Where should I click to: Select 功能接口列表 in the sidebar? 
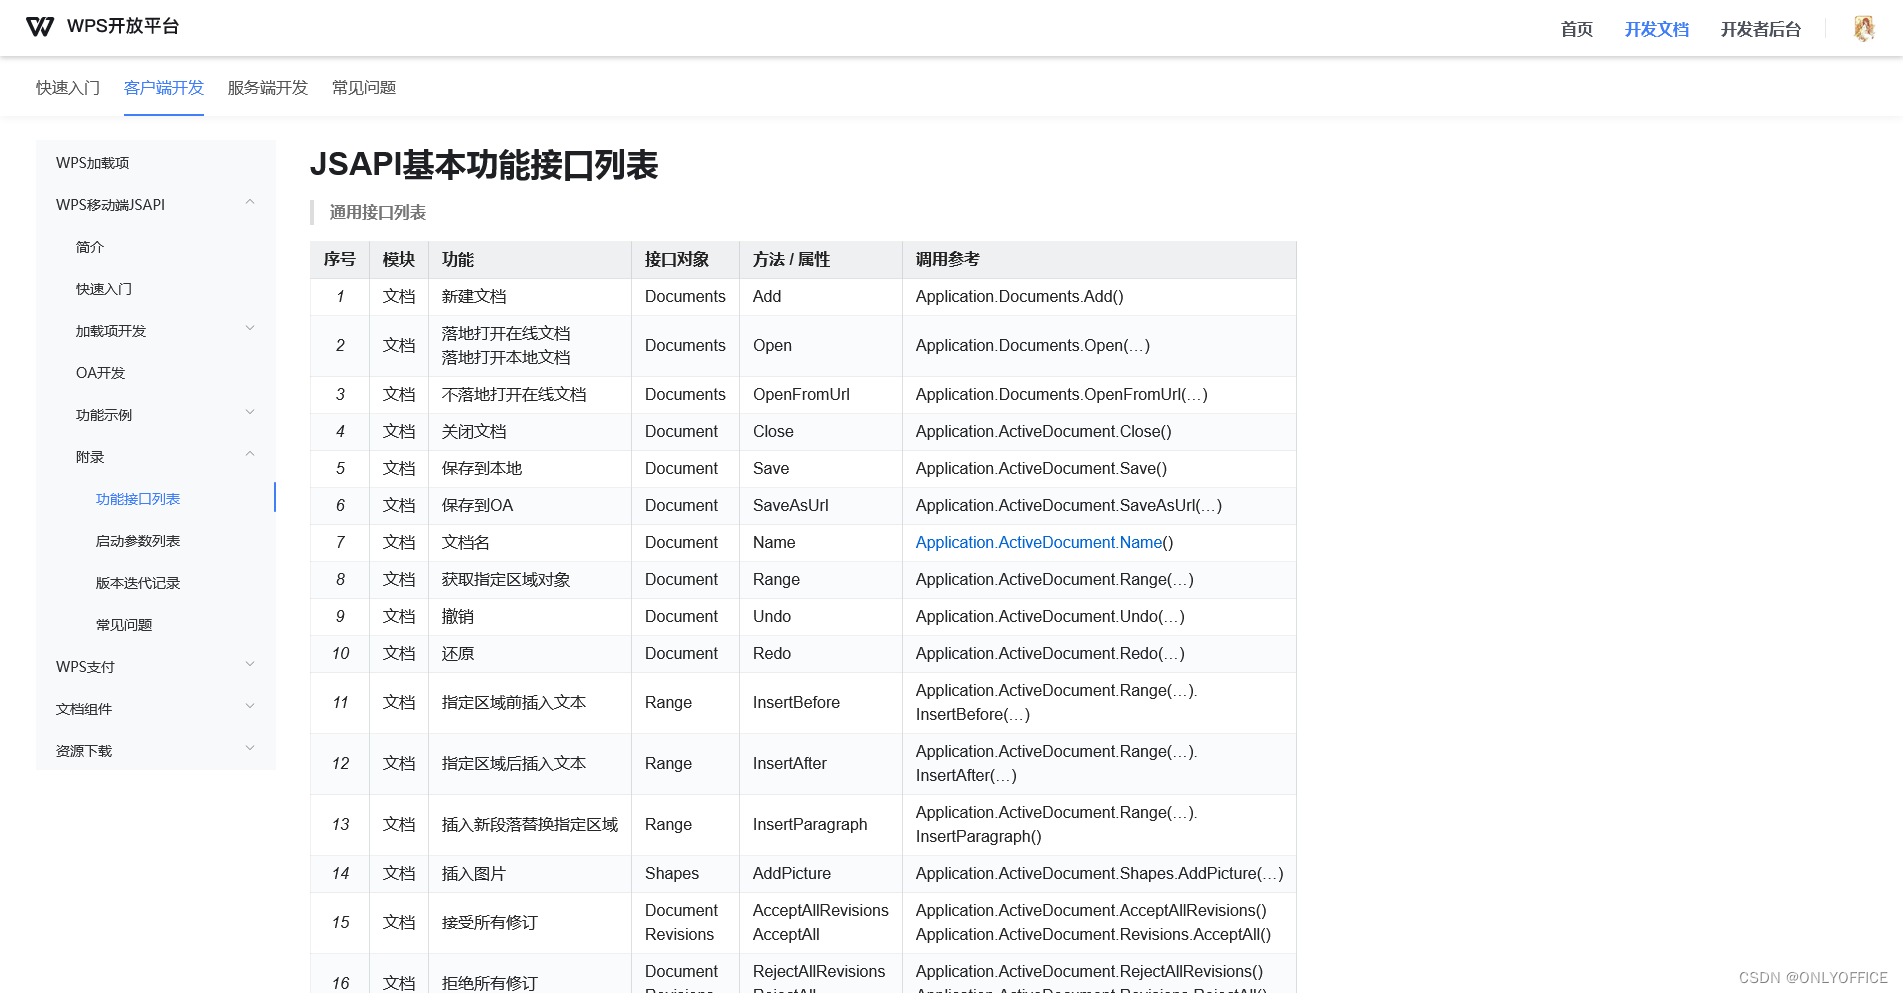tap(138, 499)
